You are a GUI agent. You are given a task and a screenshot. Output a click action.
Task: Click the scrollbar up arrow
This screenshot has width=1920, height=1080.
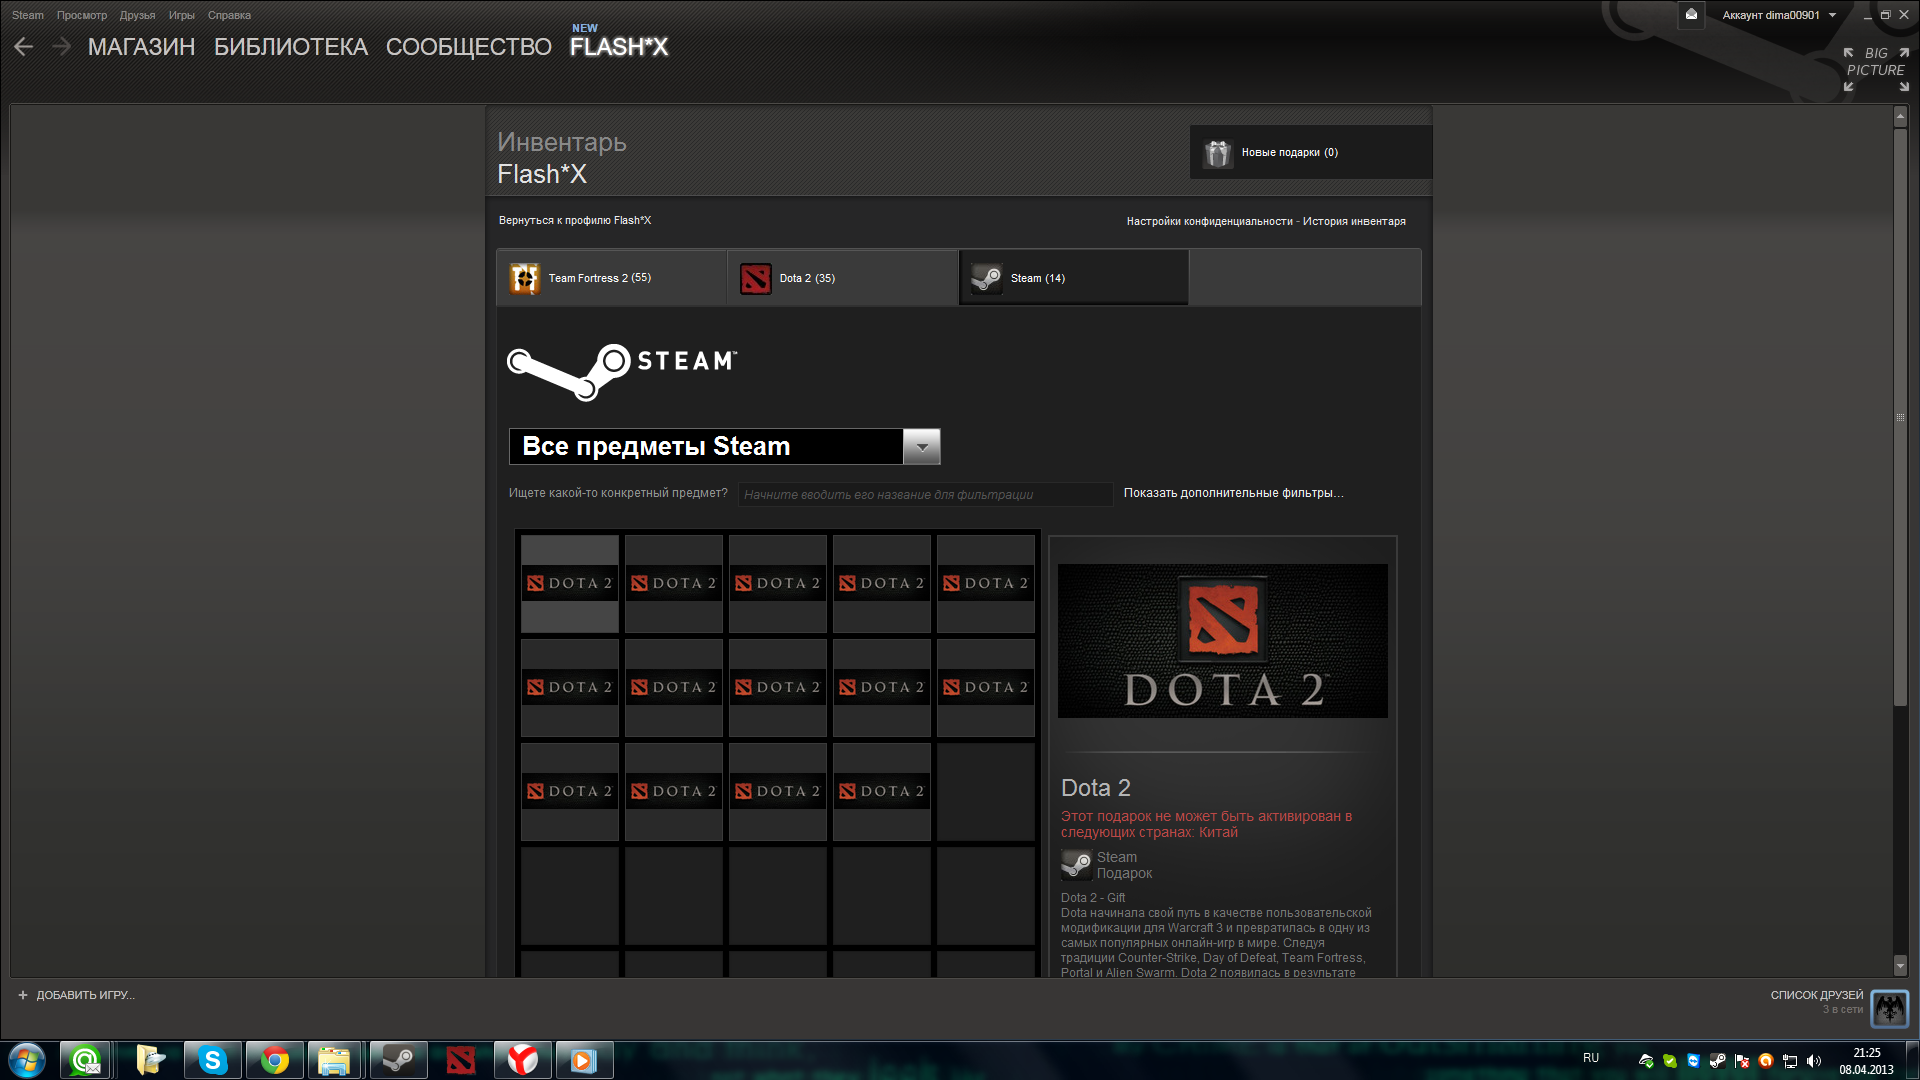click(1900, 117)
